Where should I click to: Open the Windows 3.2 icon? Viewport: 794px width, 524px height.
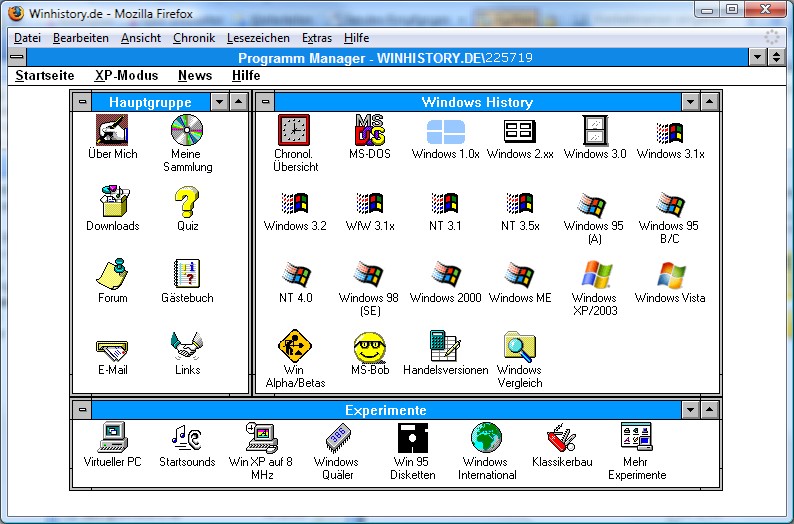pos(295,204)
